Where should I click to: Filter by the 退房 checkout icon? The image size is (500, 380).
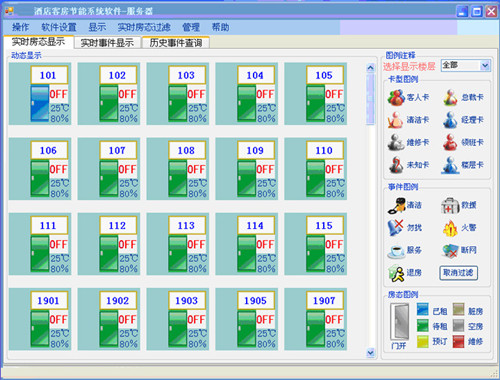[396, 273]
